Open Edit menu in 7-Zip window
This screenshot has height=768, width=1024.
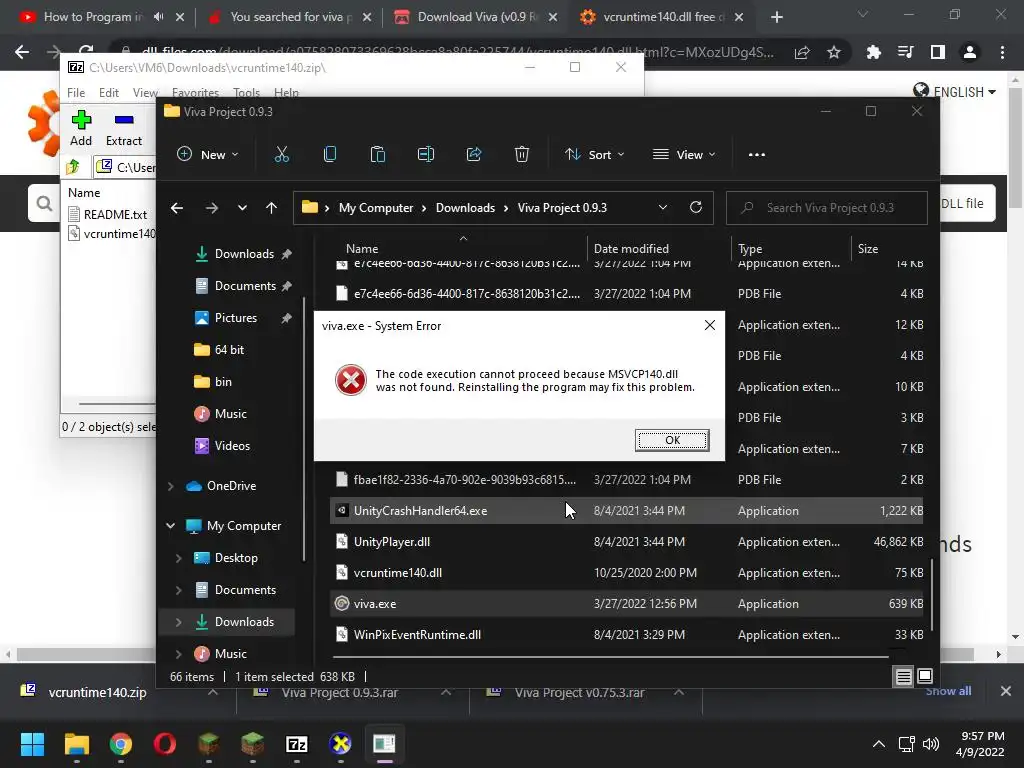(x=108, y=93)
